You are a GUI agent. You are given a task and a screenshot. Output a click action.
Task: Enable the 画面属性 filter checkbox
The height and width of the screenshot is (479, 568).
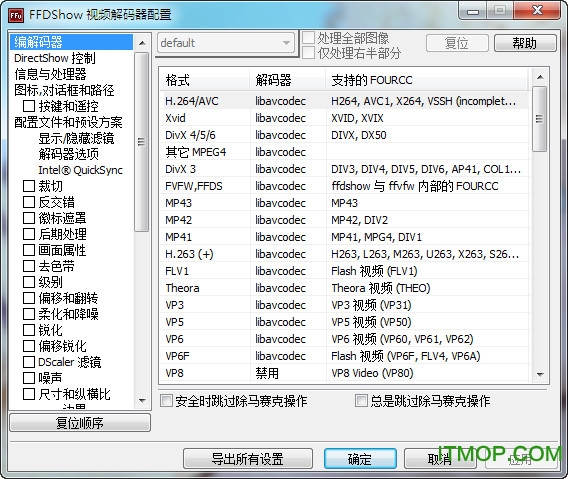pyautogui.click(x=29, y=250)
